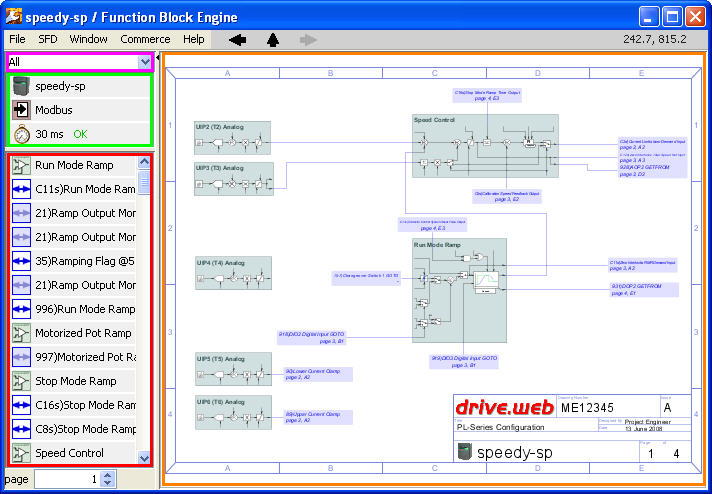Increase the page number with the stepper up arrow
This screenshot has height=494, width=712.
pos(108,475)
